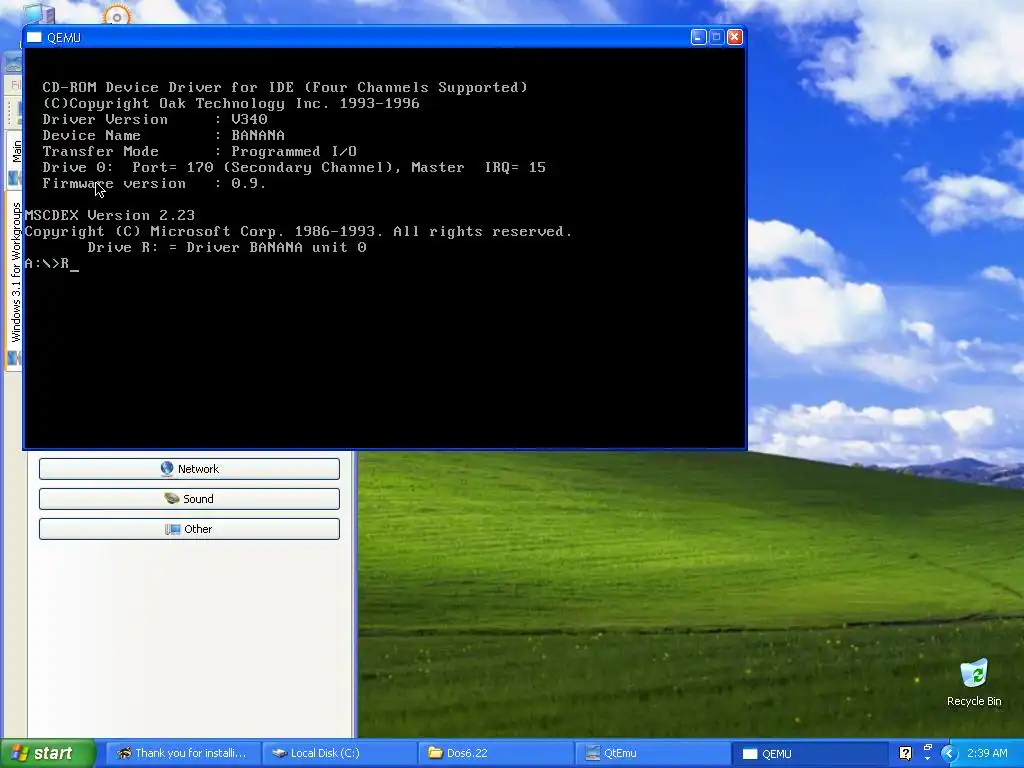
Task: Click the drive icon on Local Disk taskbar button
Action: point(280,753)
